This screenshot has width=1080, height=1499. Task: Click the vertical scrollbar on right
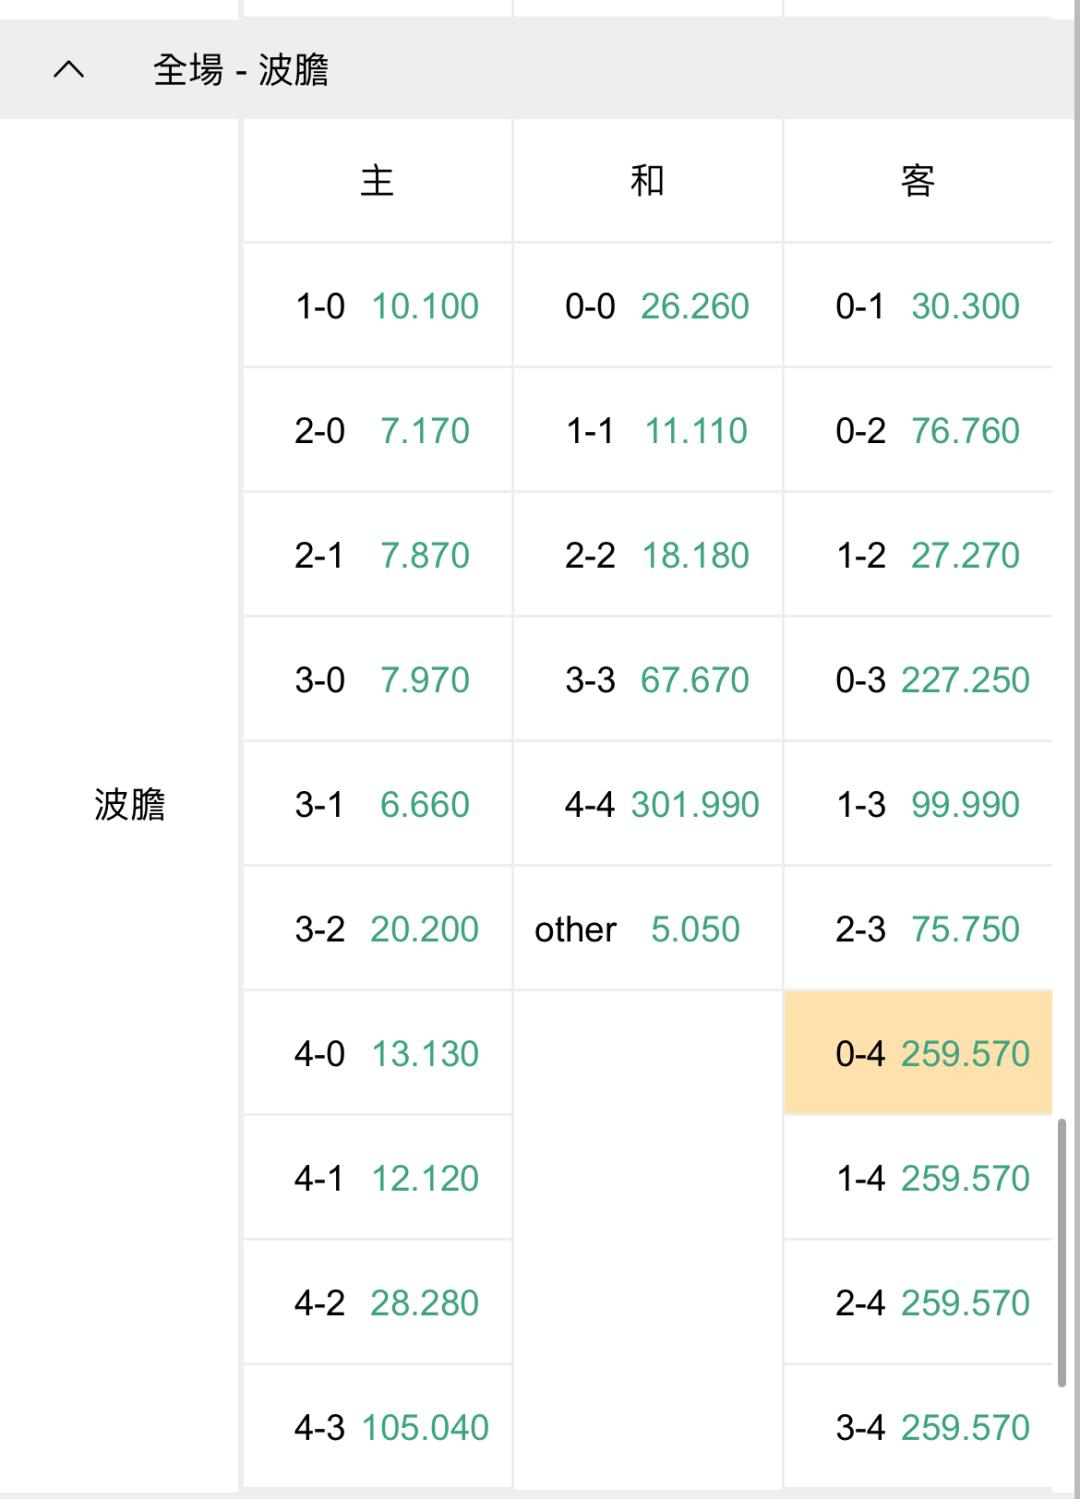[1061, 1252]
